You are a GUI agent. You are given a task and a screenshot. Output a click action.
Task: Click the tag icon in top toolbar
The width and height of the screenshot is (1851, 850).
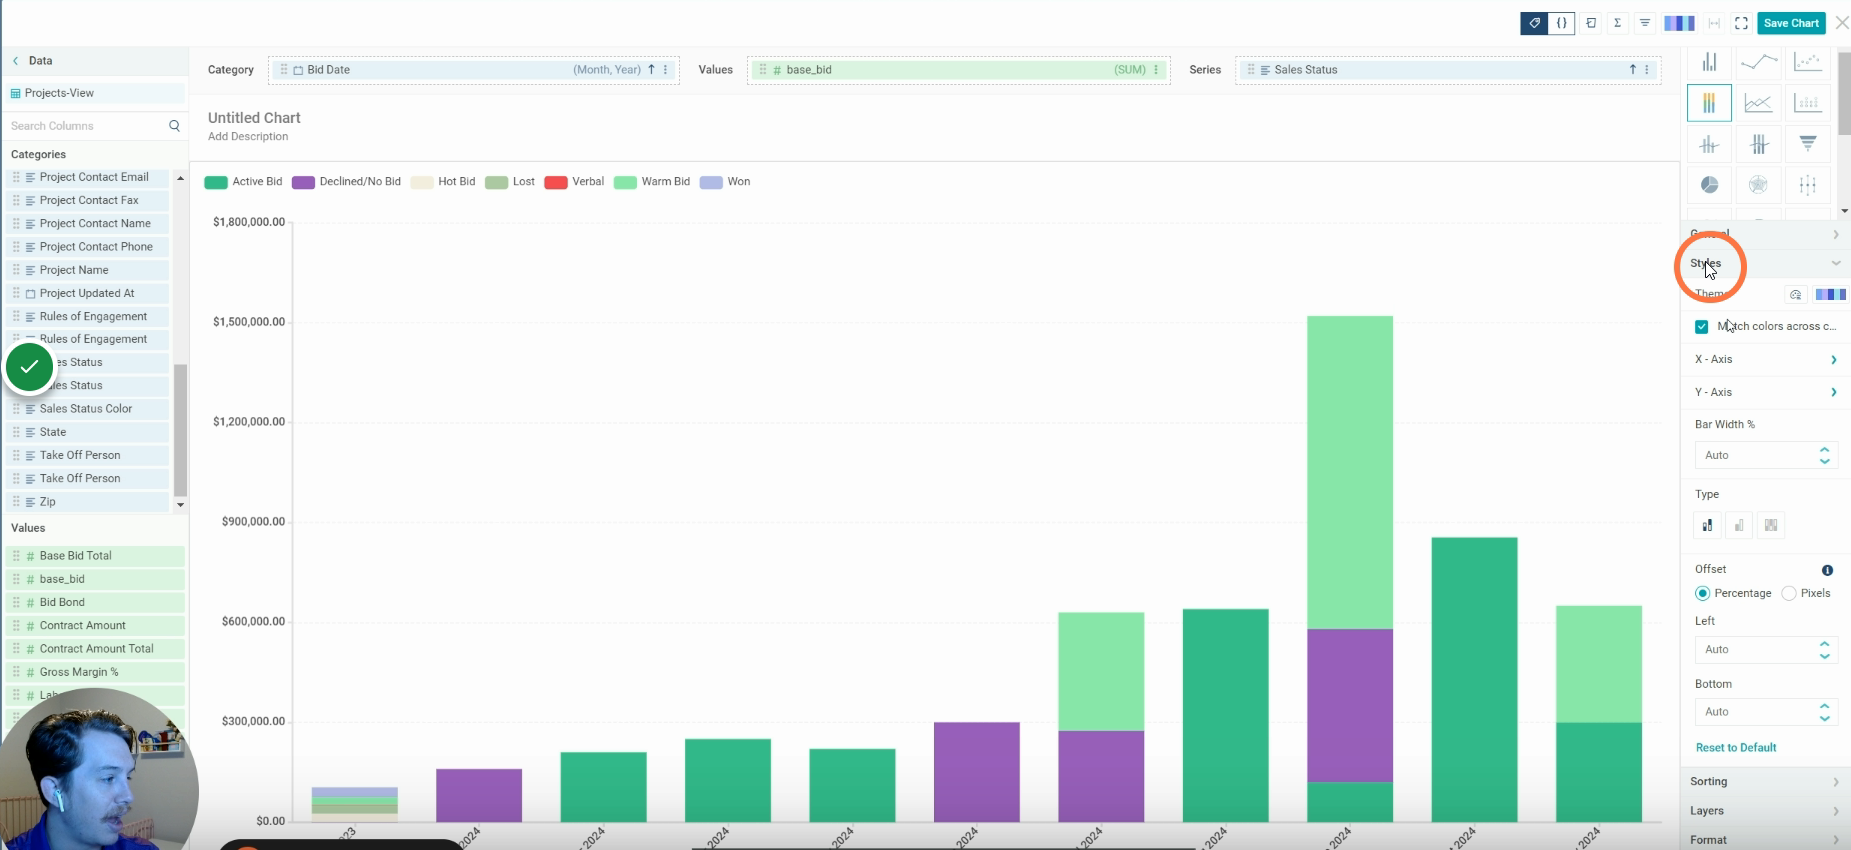tap(1534, 23)
